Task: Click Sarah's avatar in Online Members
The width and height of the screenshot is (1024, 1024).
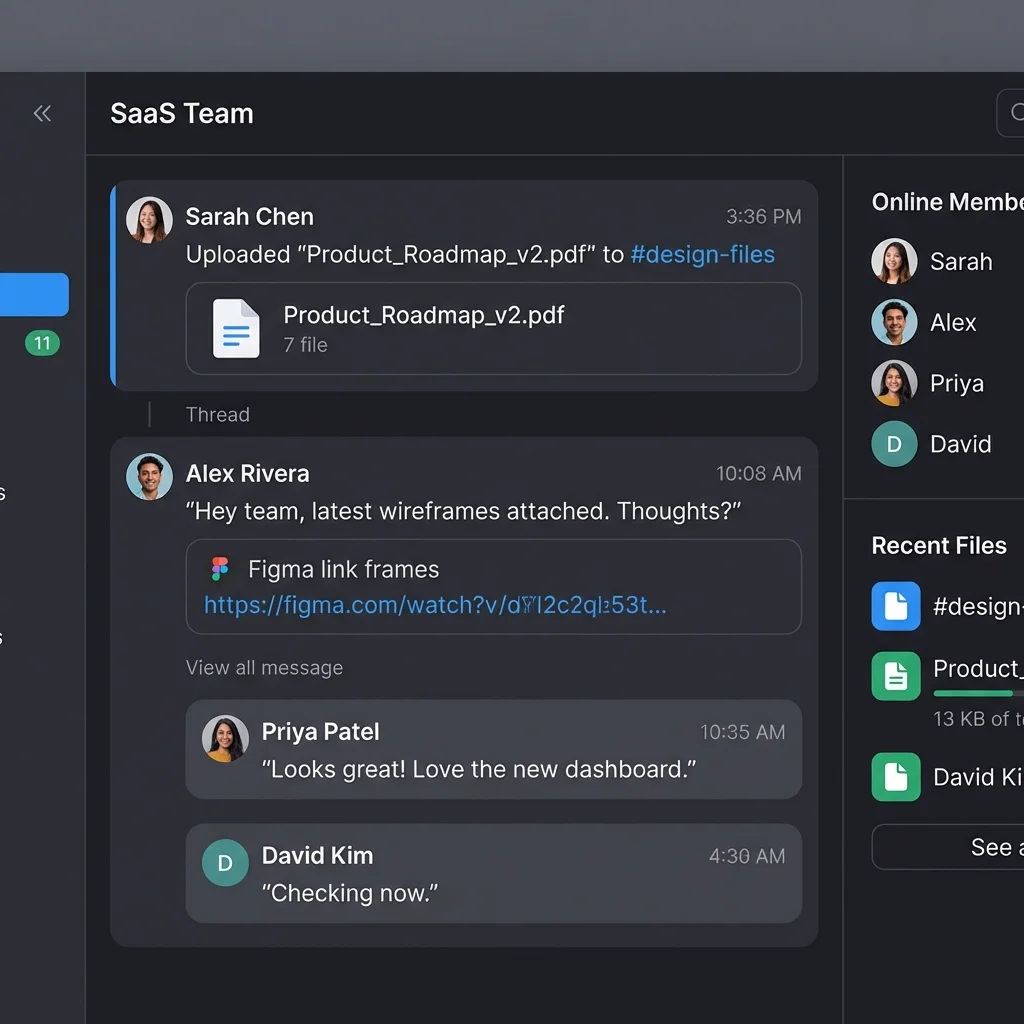Action: click(893, 260)
